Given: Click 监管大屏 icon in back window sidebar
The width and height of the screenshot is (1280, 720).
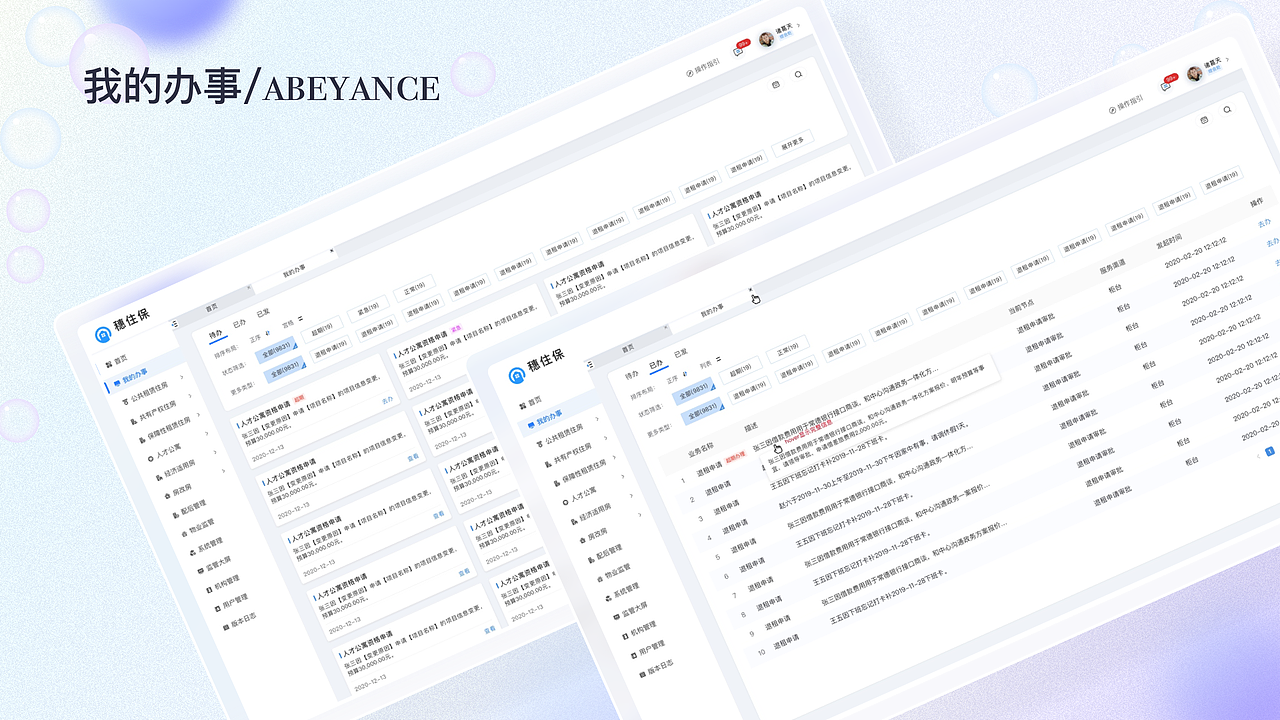Looking at the screenshot, I should 200,570.
